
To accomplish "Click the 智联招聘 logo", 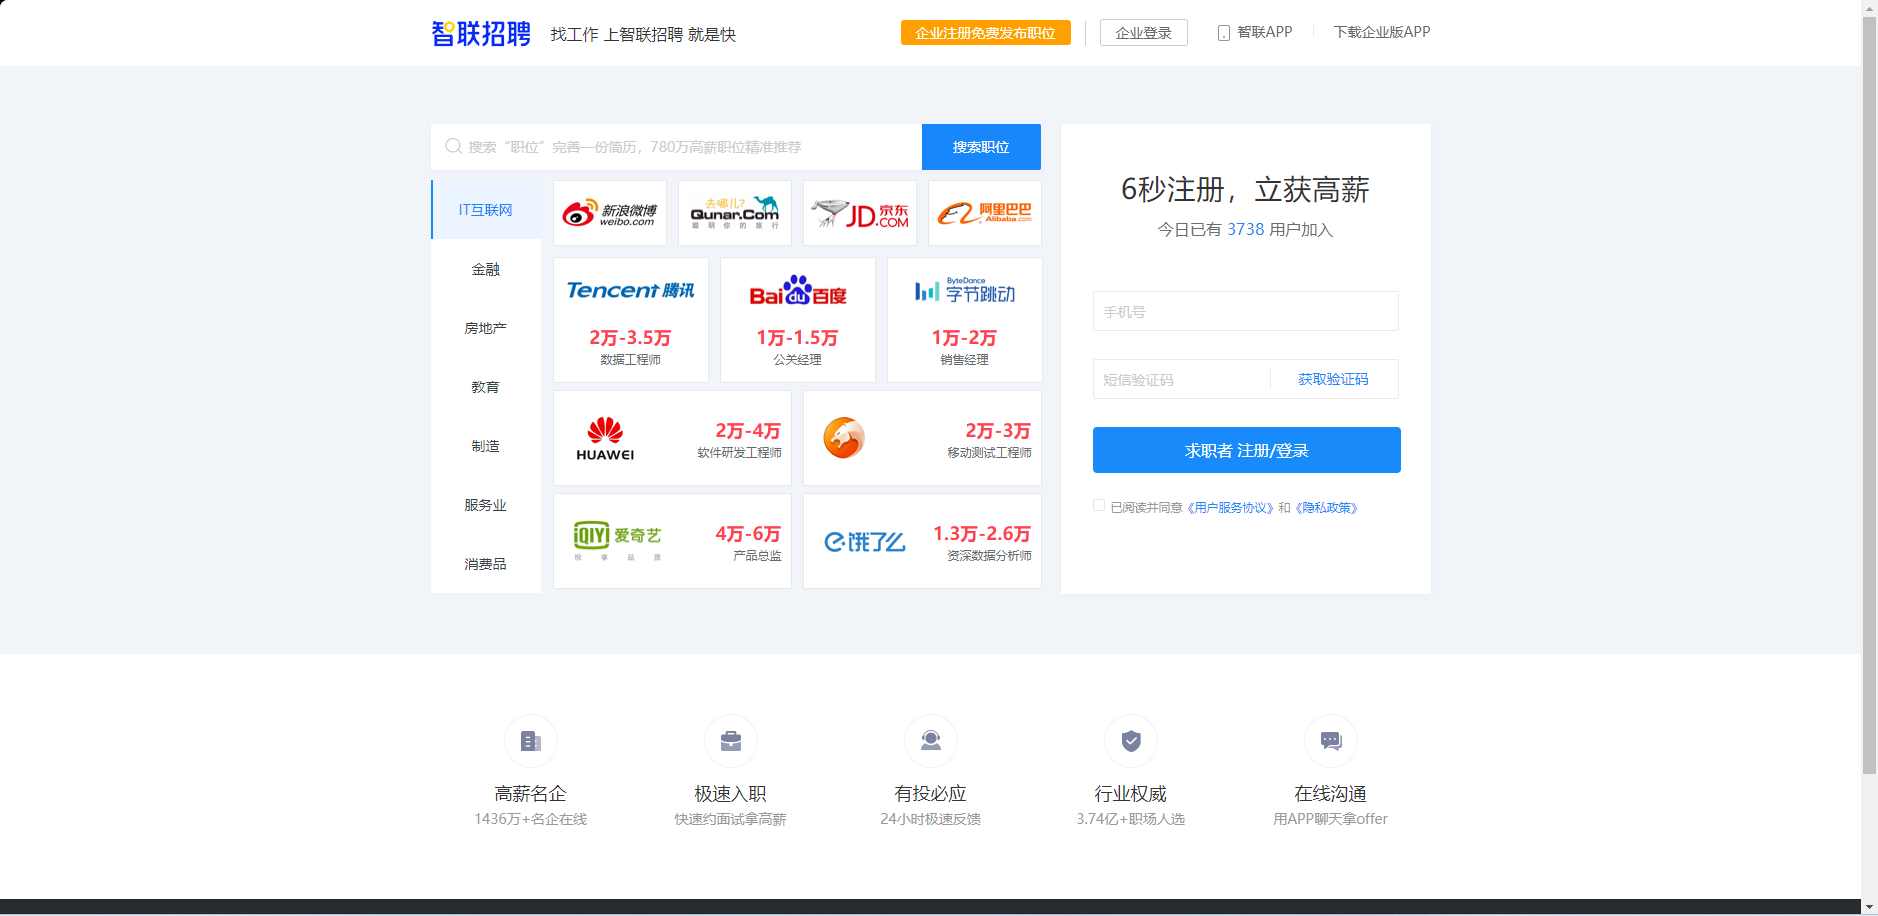I will [481, 34].
